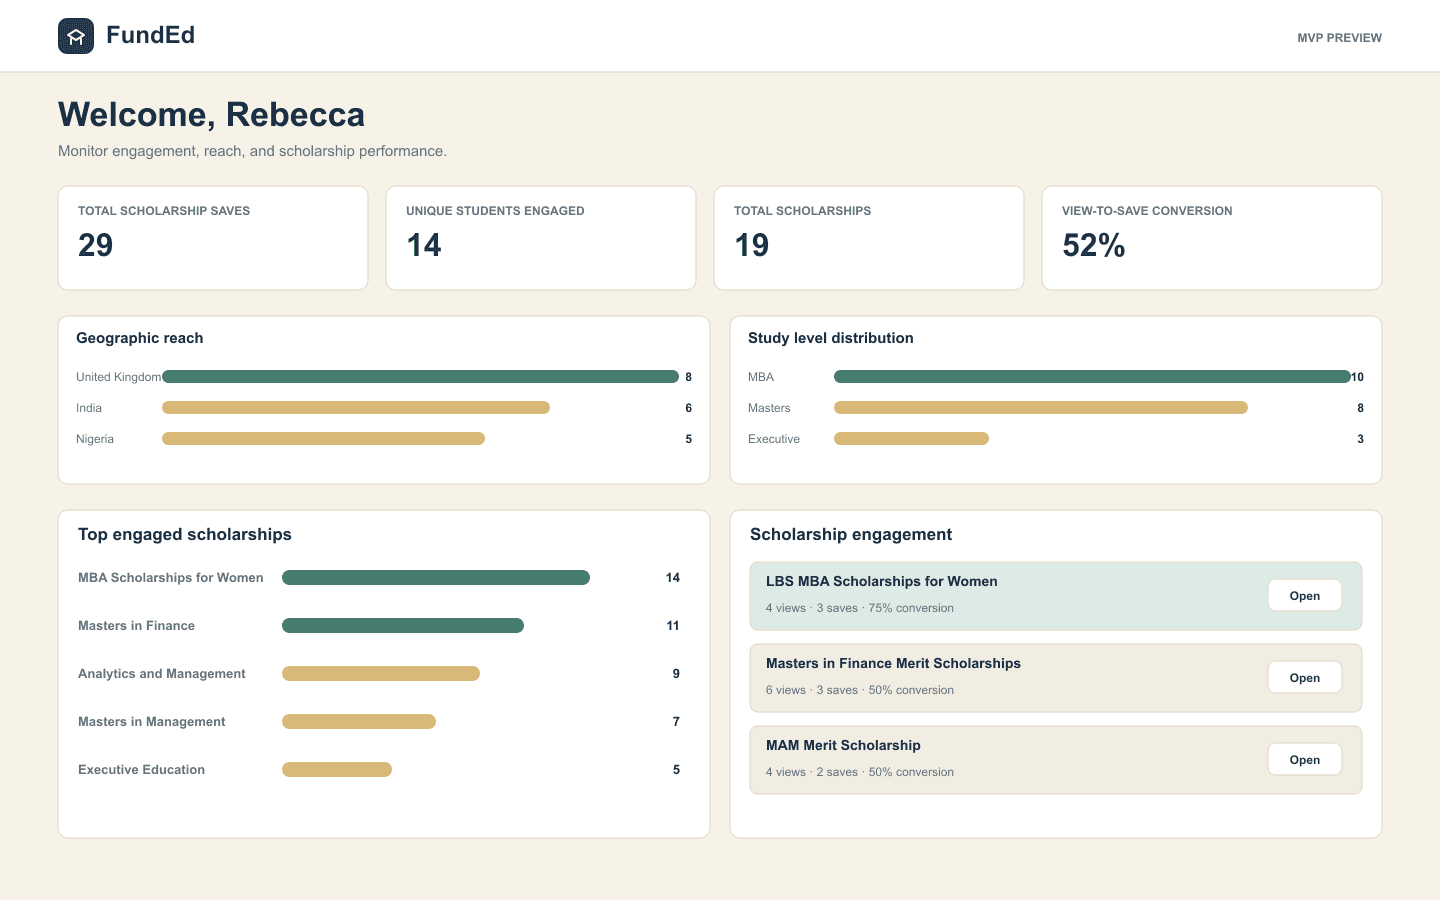Click the value 11 beside Masters in Finance

[x=673, y=626]
